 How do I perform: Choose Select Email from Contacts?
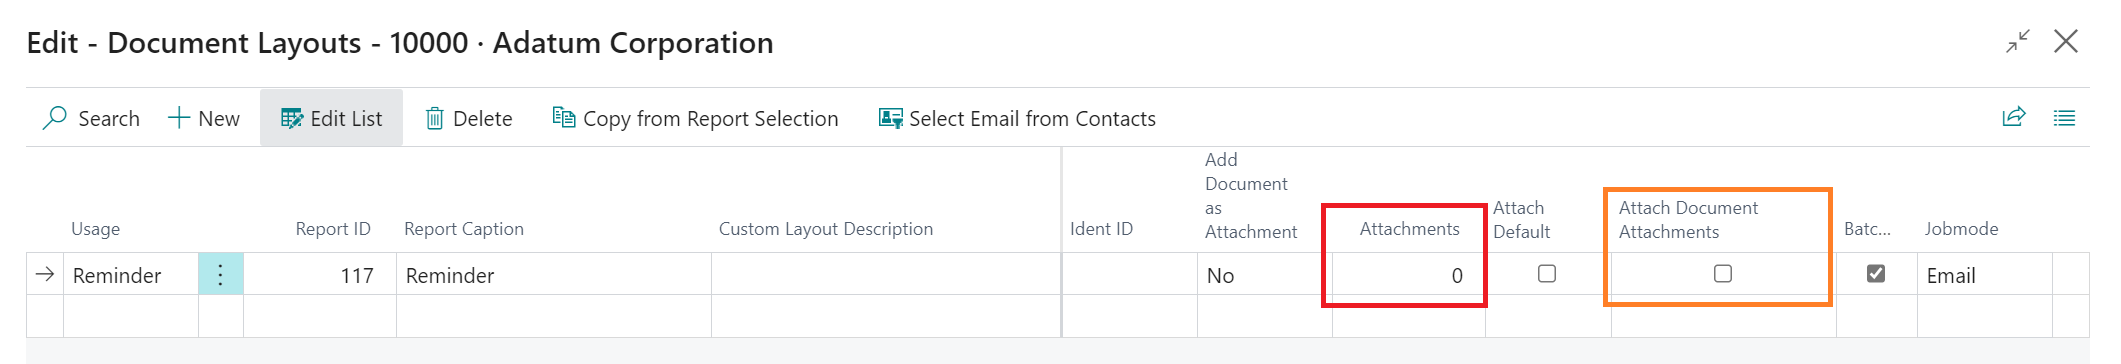[x=1017, y=118]
